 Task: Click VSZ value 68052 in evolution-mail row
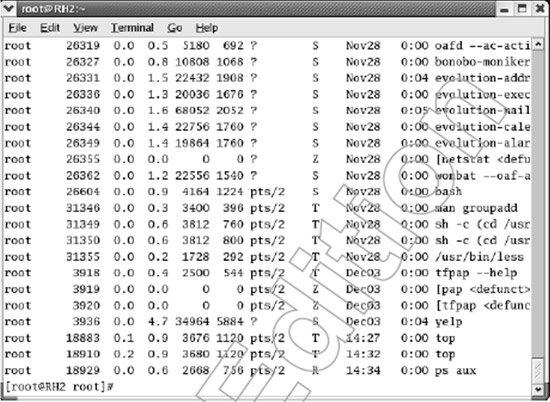pos(192,110)
